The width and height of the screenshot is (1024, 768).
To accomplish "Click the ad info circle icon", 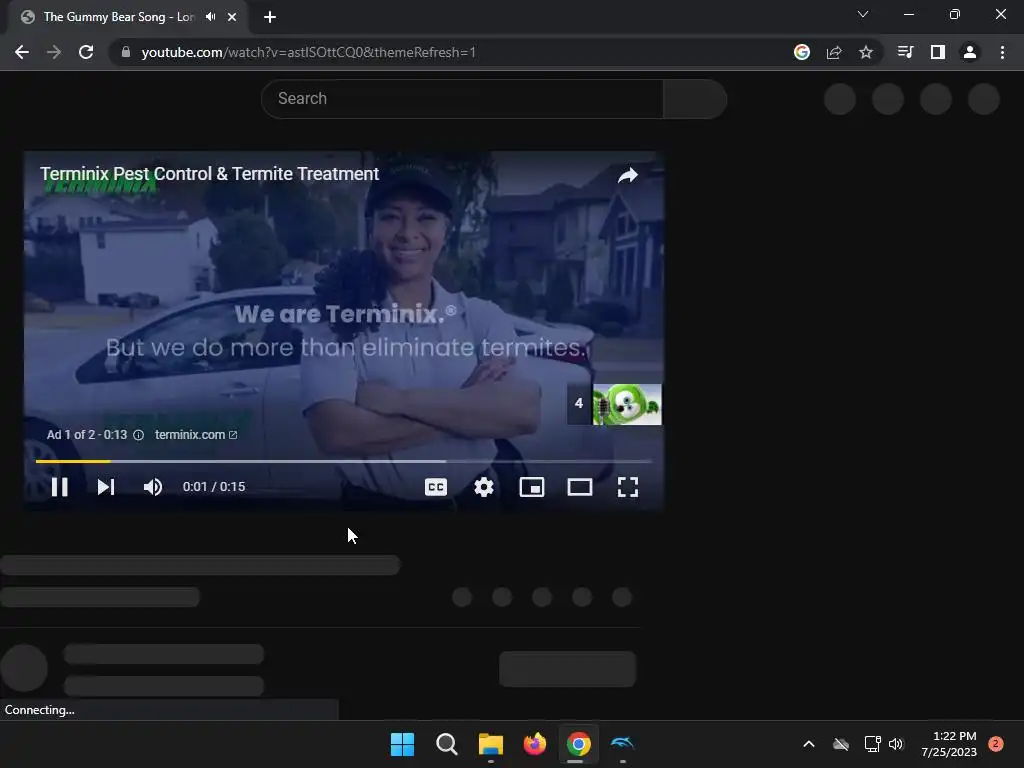I will pyautogui.click(x=138, y=435).
